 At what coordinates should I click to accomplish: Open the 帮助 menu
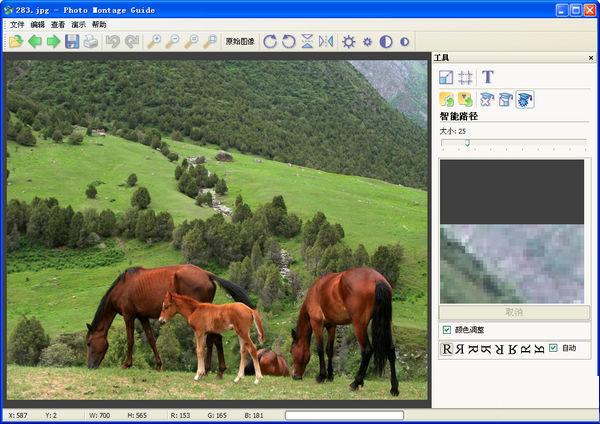99,24
